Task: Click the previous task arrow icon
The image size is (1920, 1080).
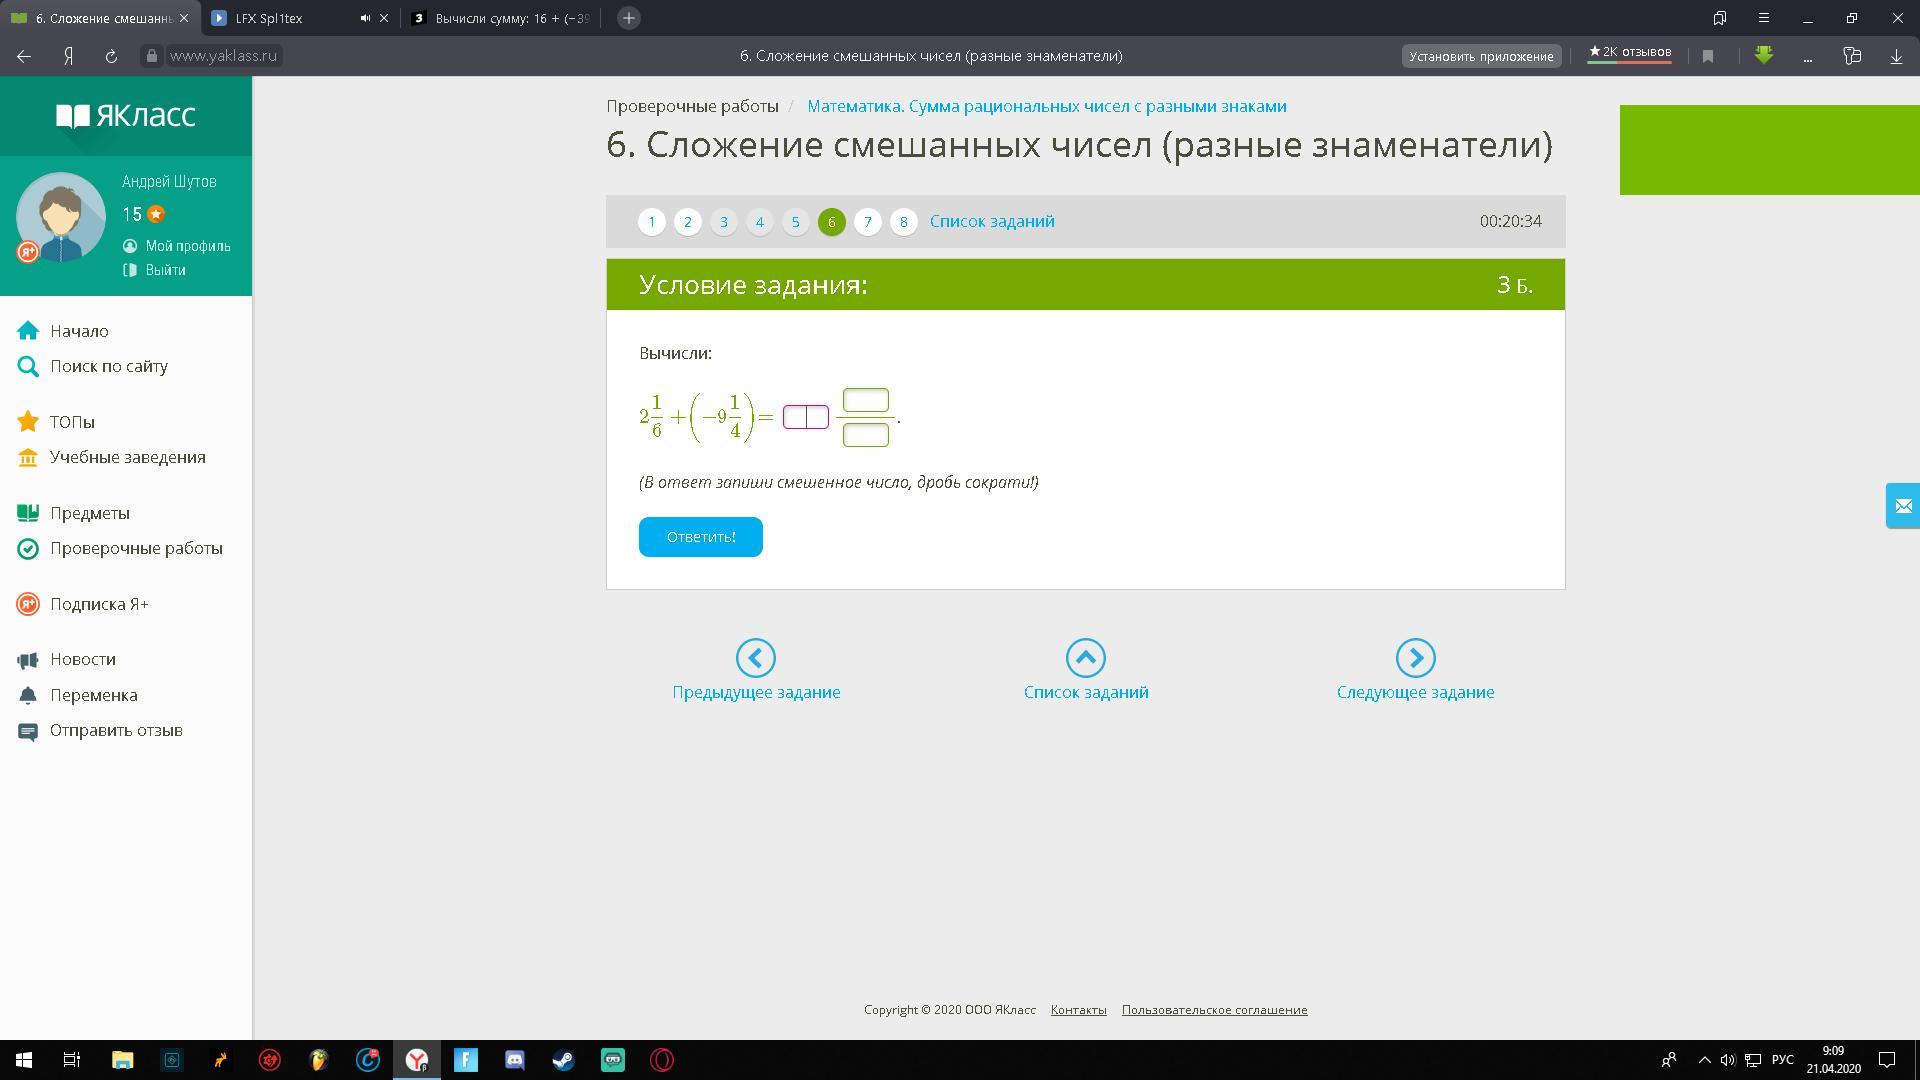Action: pos(756,658)
